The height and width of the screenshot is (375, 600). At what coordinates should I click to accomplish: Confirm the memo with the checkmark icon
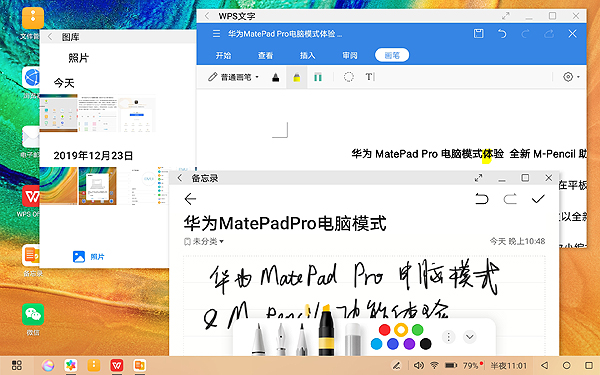pyautogui.click(x=538, y=199)
